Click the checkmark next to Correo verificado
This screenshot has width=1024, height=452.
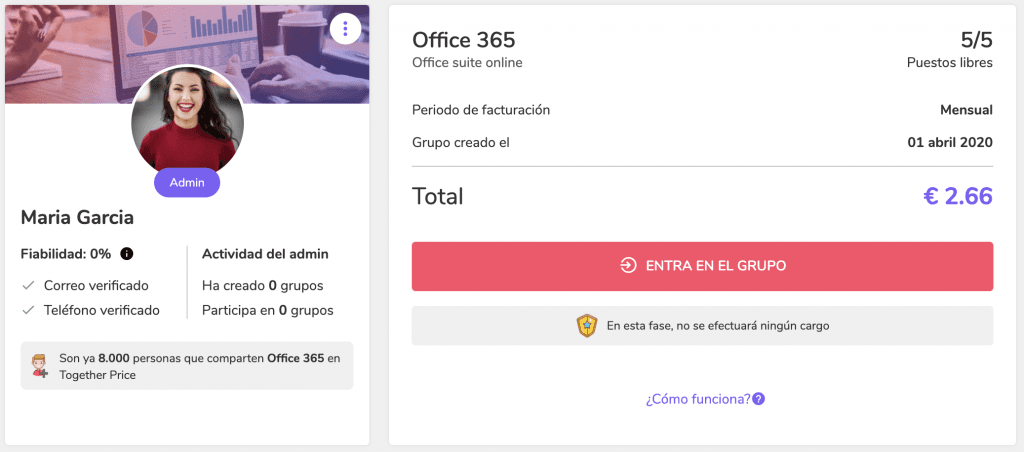pyautogui.click(x=28, y=285)
